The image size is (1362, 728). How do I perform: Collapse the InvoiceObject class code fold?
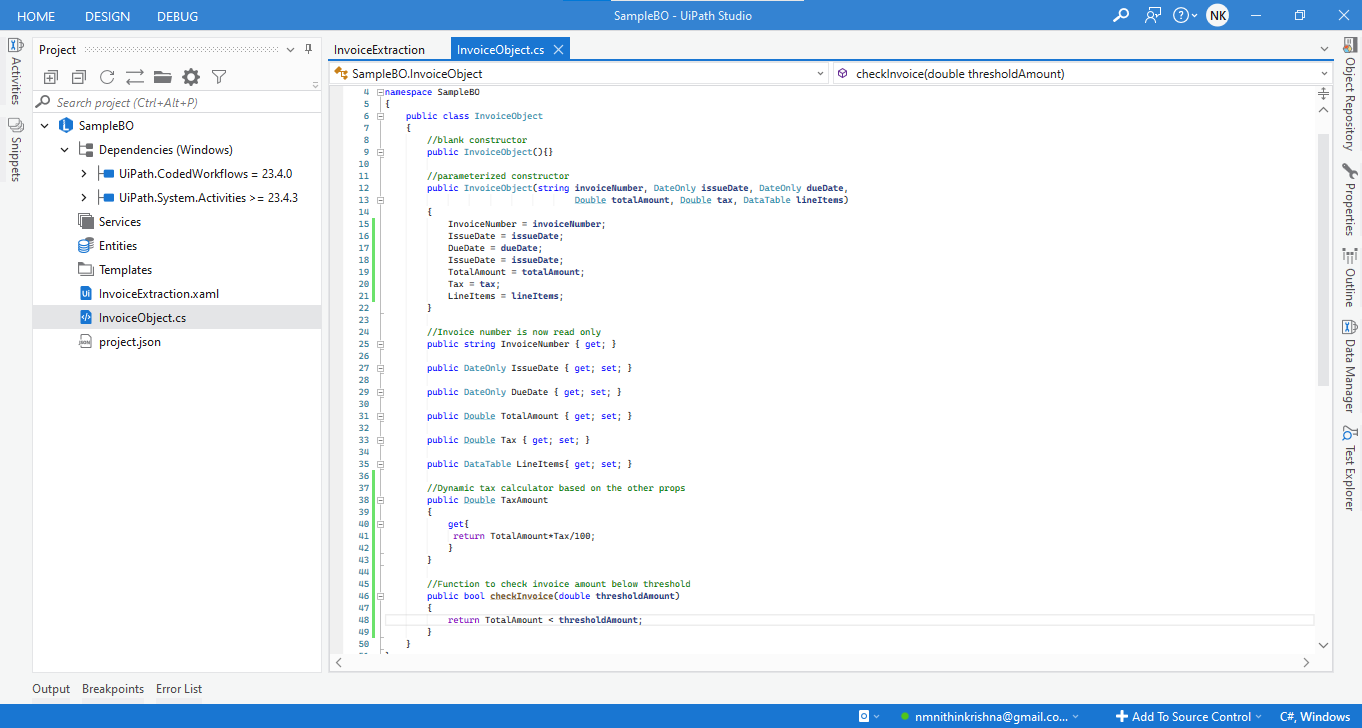[x=380, y=116]
